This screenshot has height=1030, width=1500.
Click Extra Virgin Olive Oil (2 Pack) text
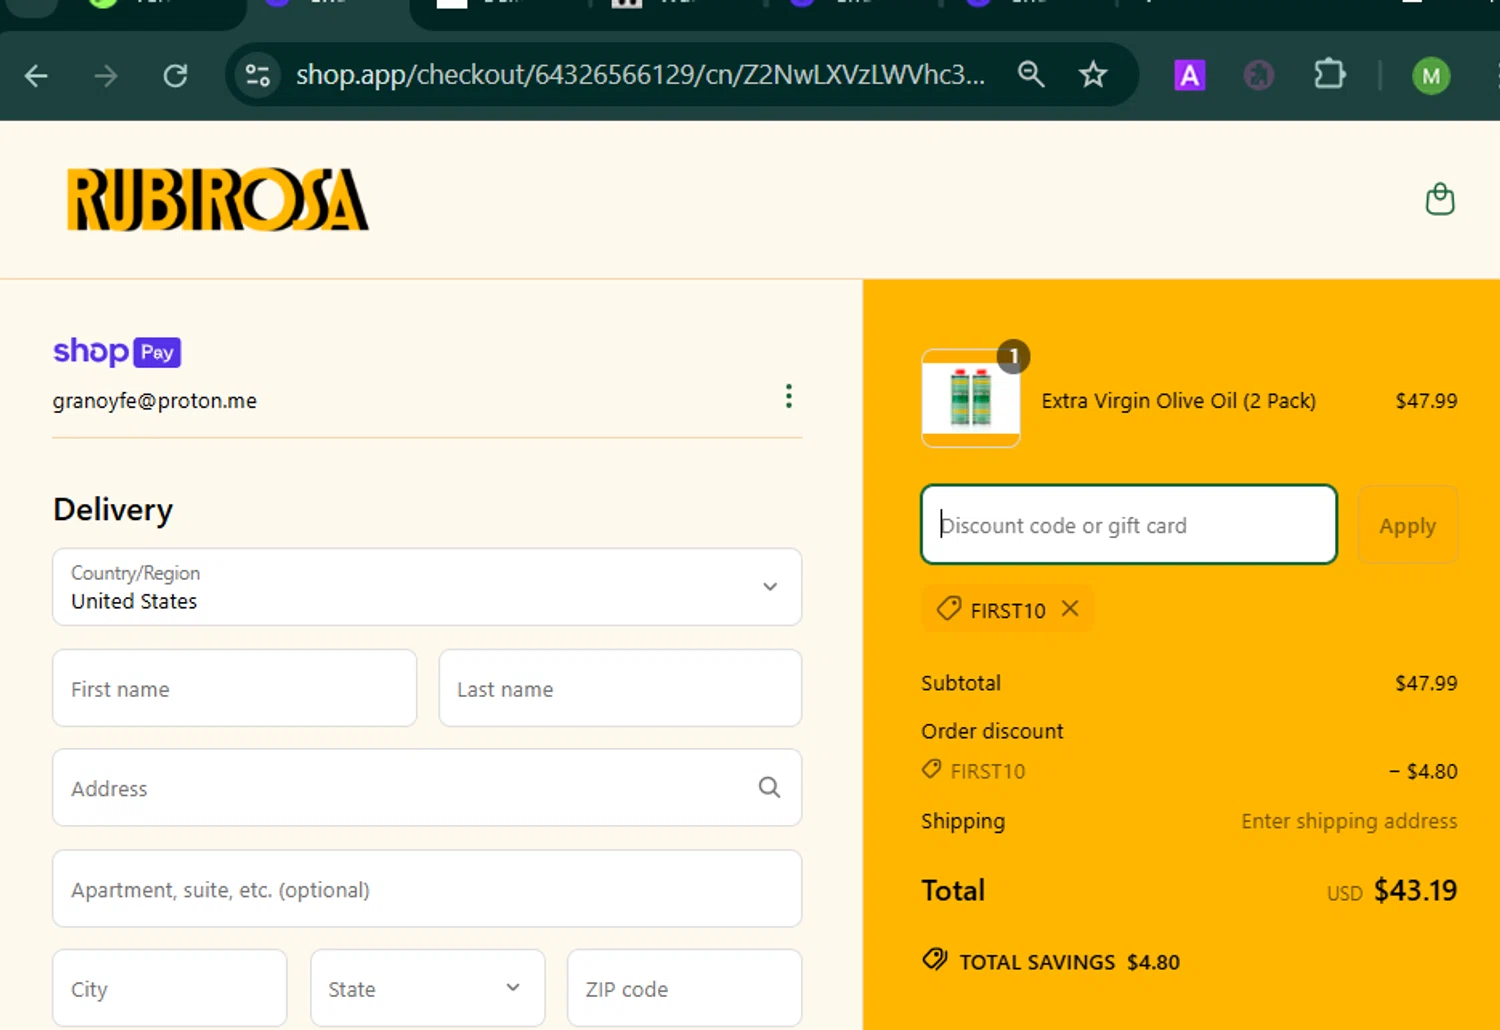(1179, 401)
